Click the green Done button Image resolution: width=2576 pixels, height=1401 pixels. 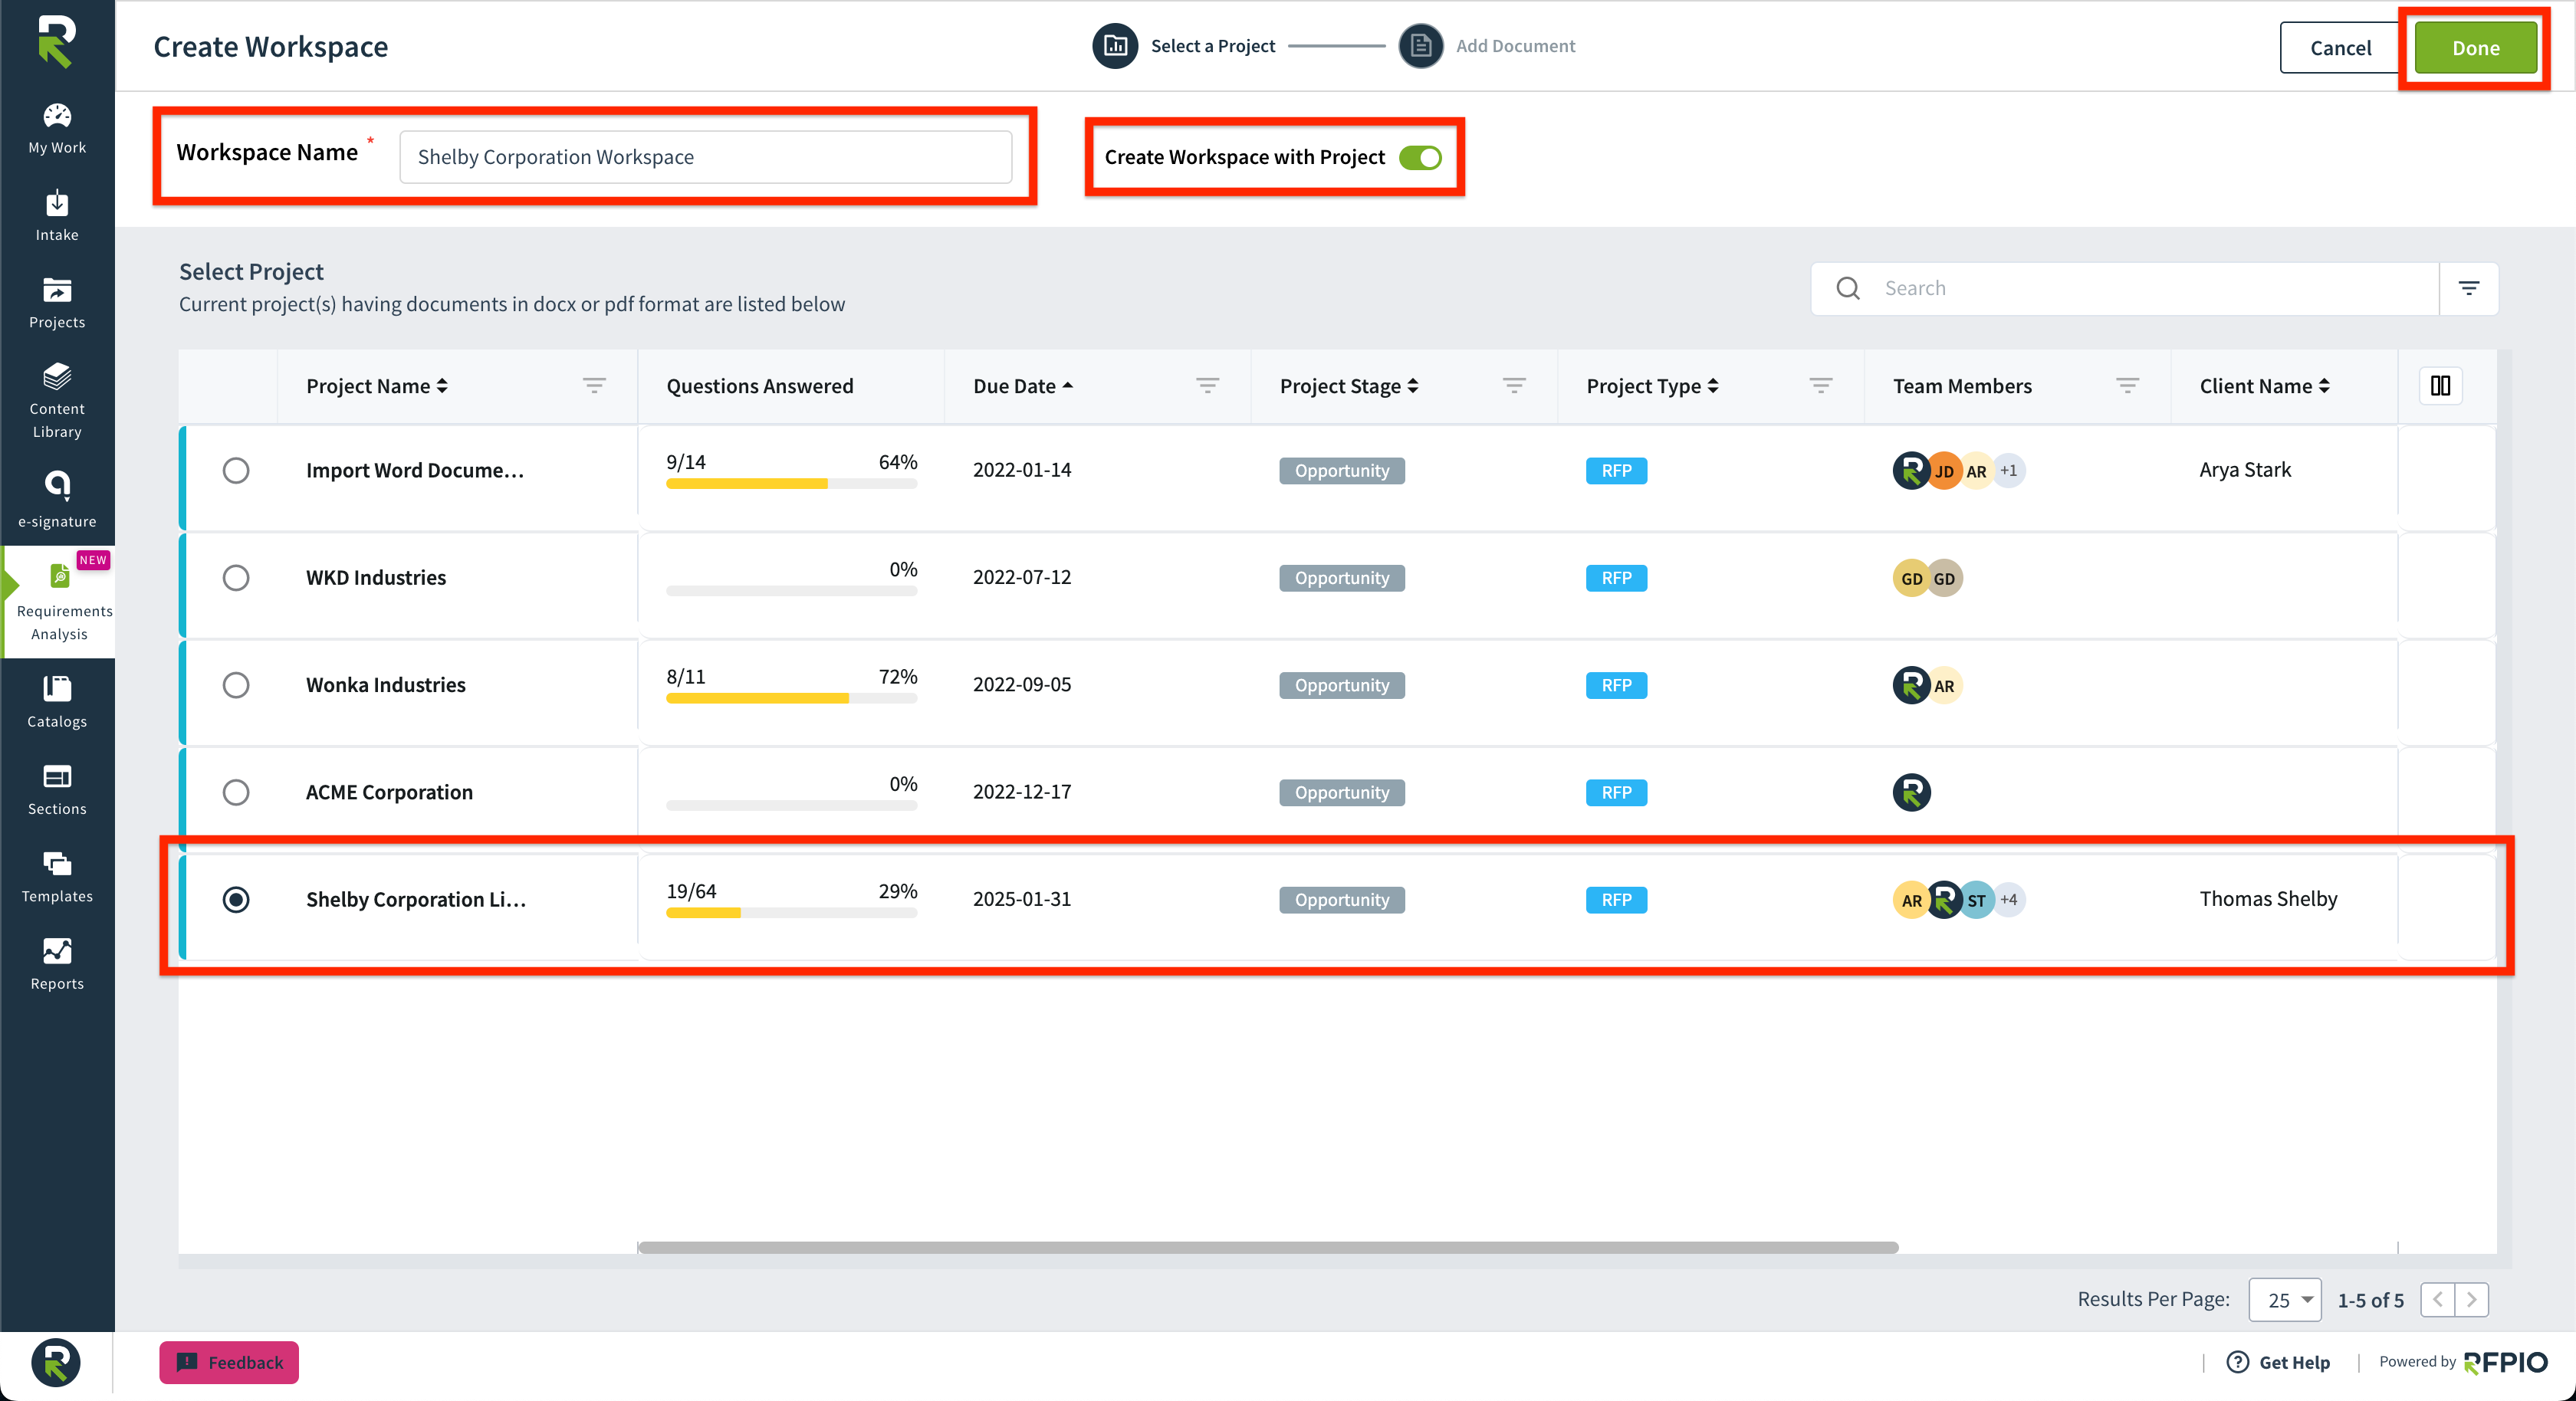click(x=2476, y=48)
